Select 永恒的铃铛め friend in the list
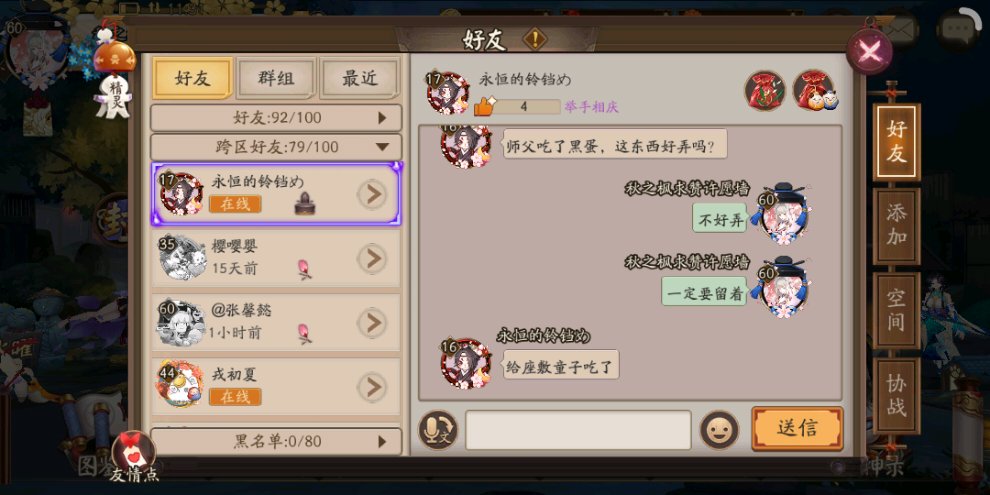This screenshot has width=990, height=495. pyautogui.click(x=276, y=194)
